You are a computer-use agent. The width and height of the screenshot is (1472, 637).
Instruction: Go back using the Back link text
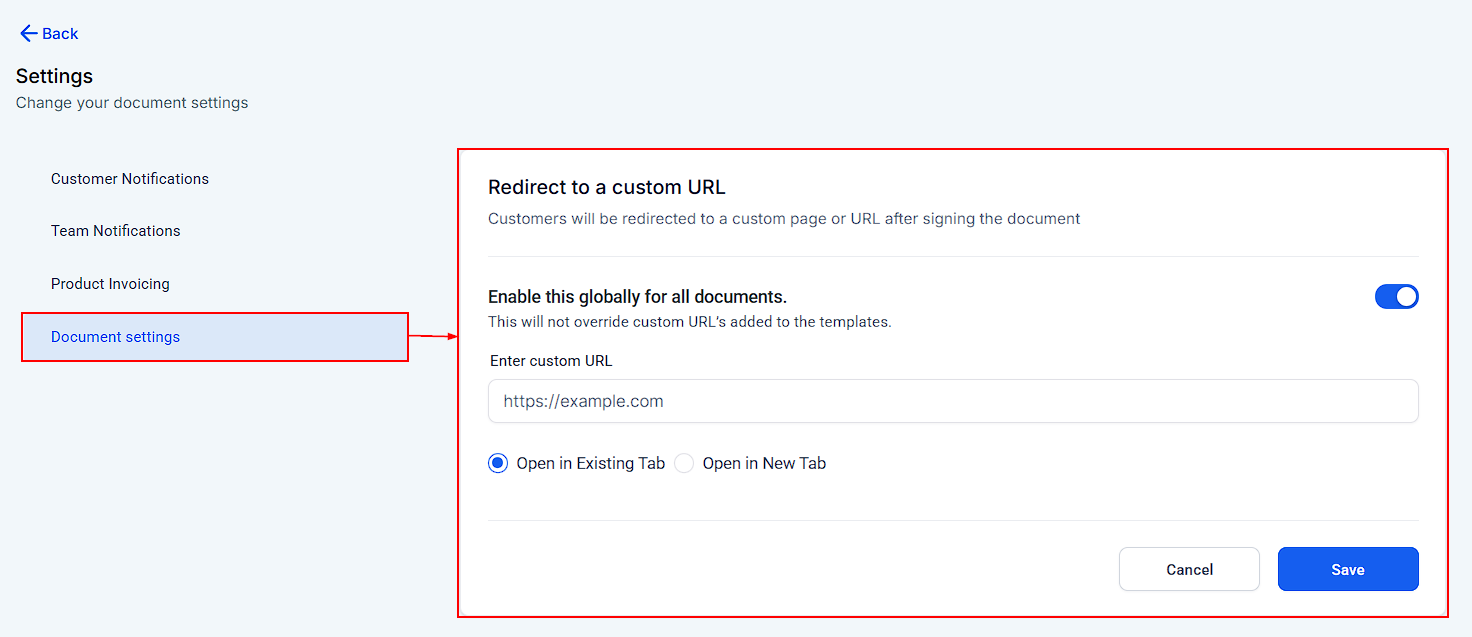pyautogui.click(x=60, y=34)
